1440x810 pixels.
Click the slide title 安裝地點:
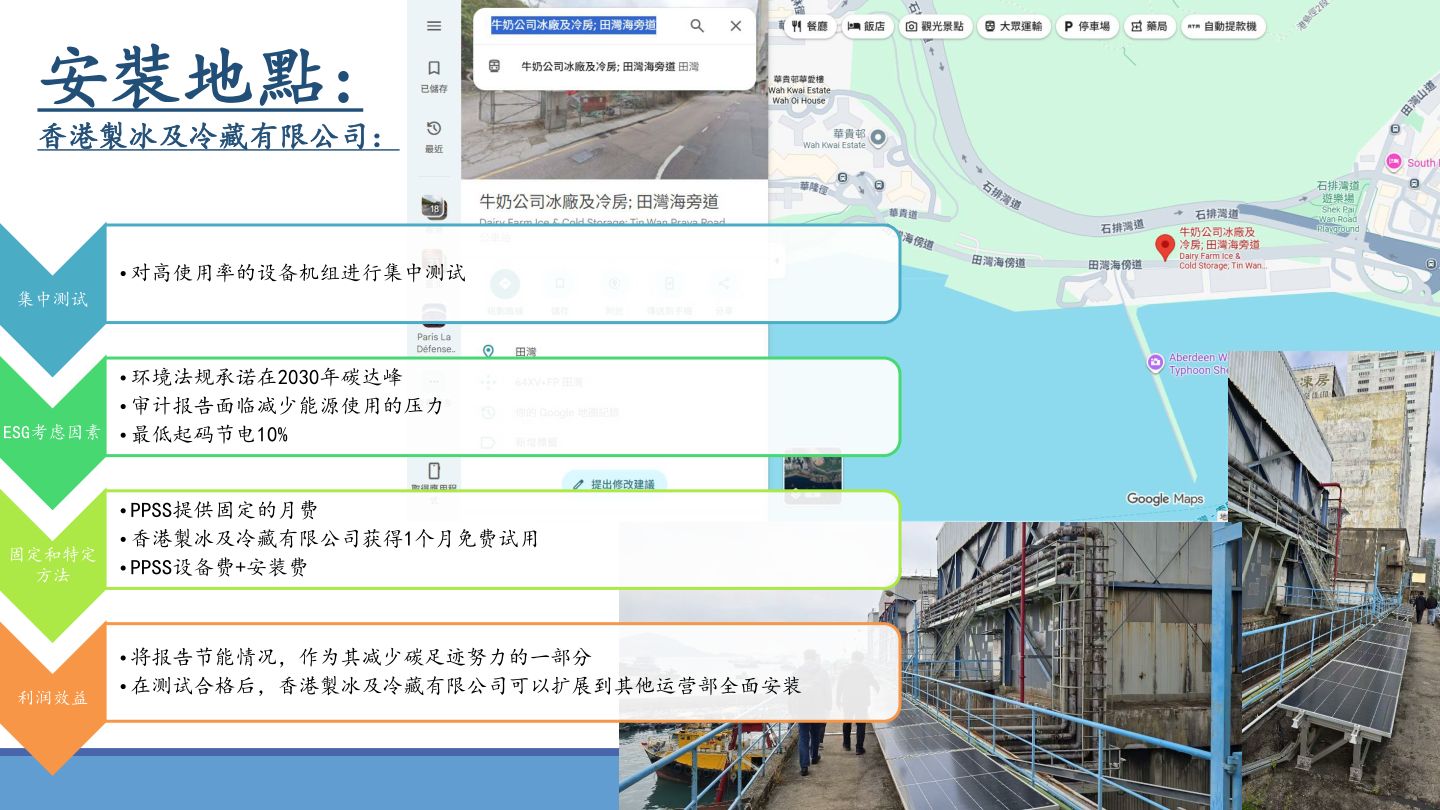coord(201,77)
